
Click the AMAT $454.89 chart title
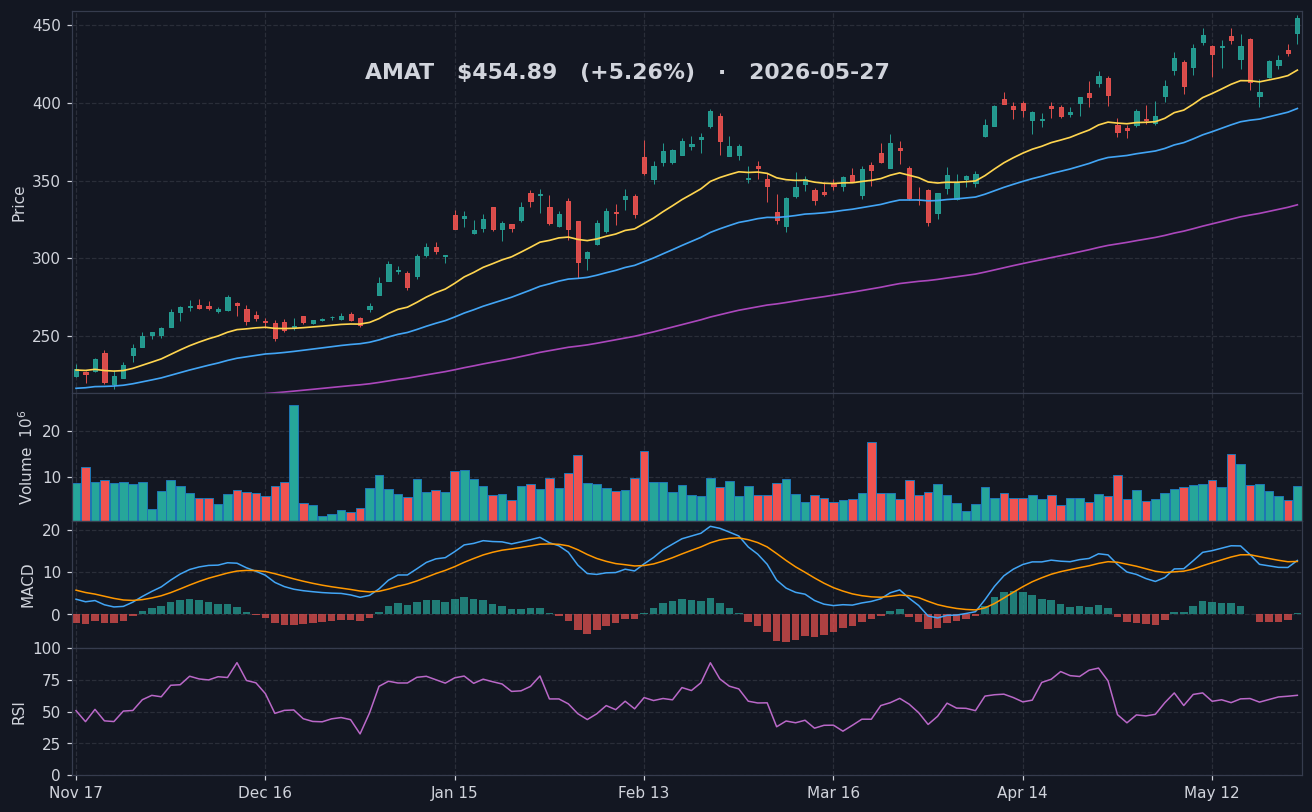(627, 72)
